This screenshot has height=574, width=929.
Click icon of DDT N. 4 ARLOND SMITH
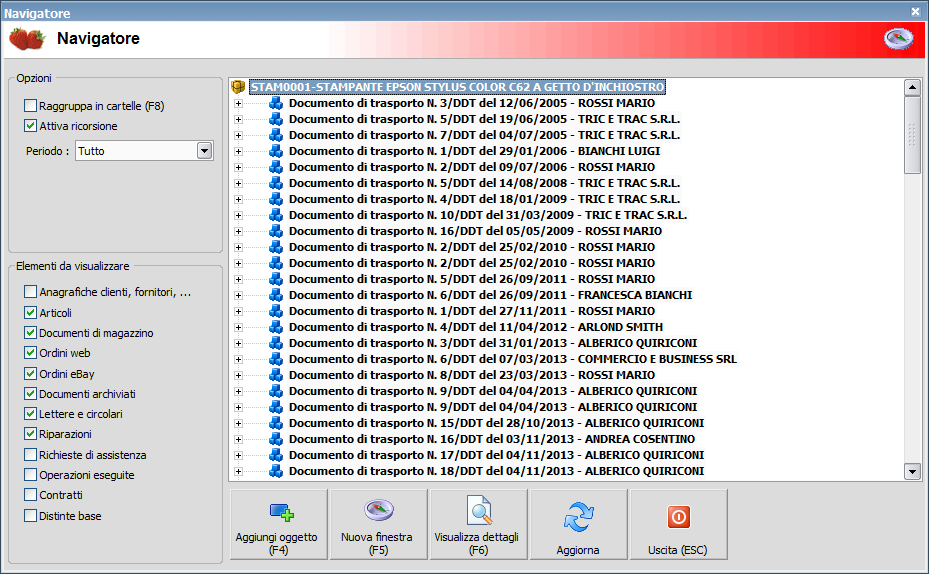point(276,327)
